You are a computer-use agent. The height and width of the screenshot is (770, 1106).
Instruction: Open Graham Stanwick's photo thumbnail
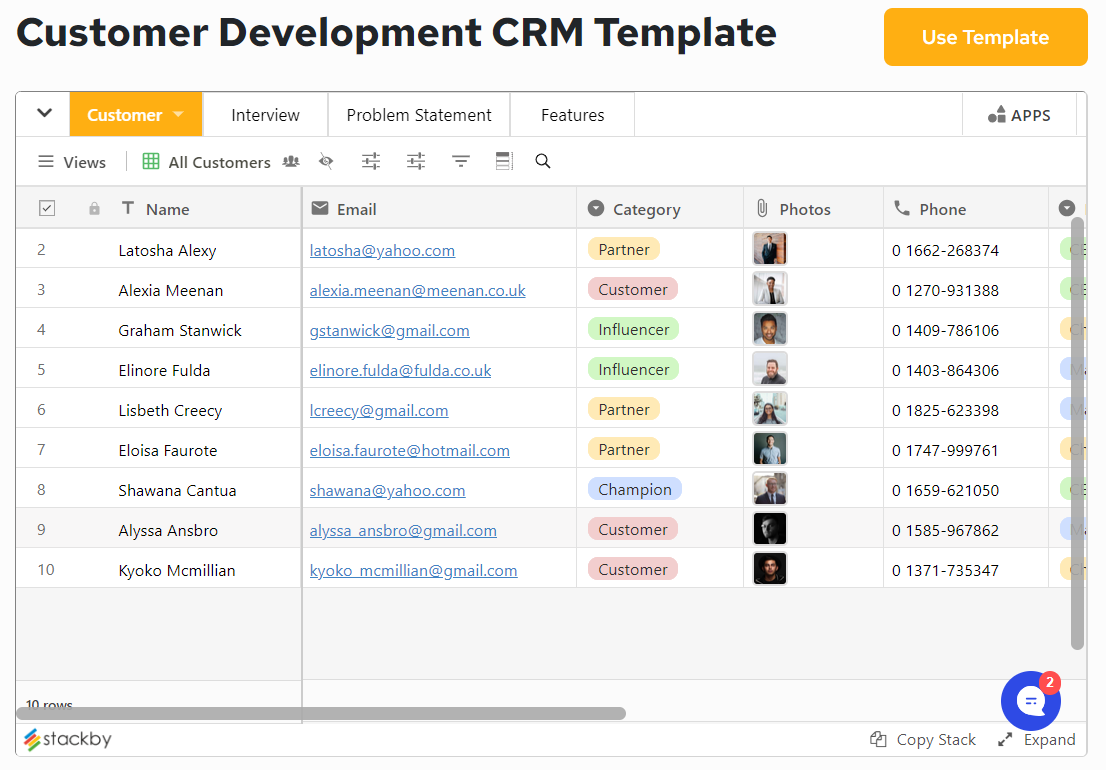coord(769,328)
